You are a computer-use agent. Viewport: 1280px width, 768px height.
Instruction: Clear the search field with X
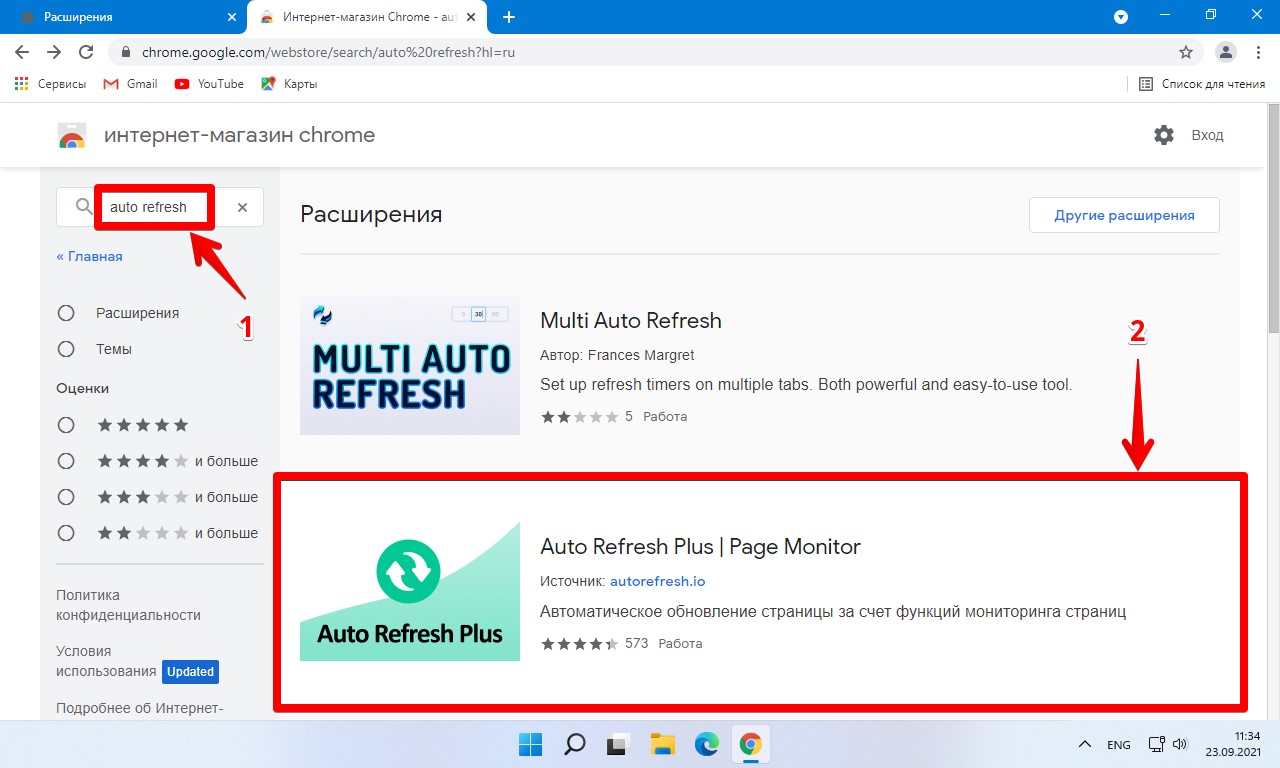(x=242, y=207)
